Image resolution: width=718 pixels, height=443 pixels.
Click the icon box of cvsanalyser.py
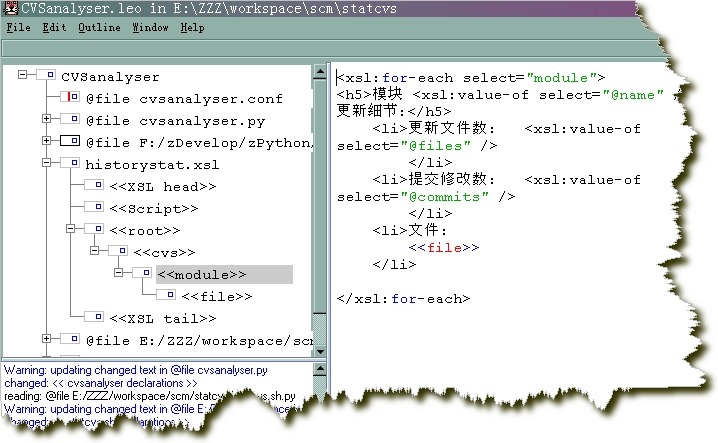pos(70,119)
